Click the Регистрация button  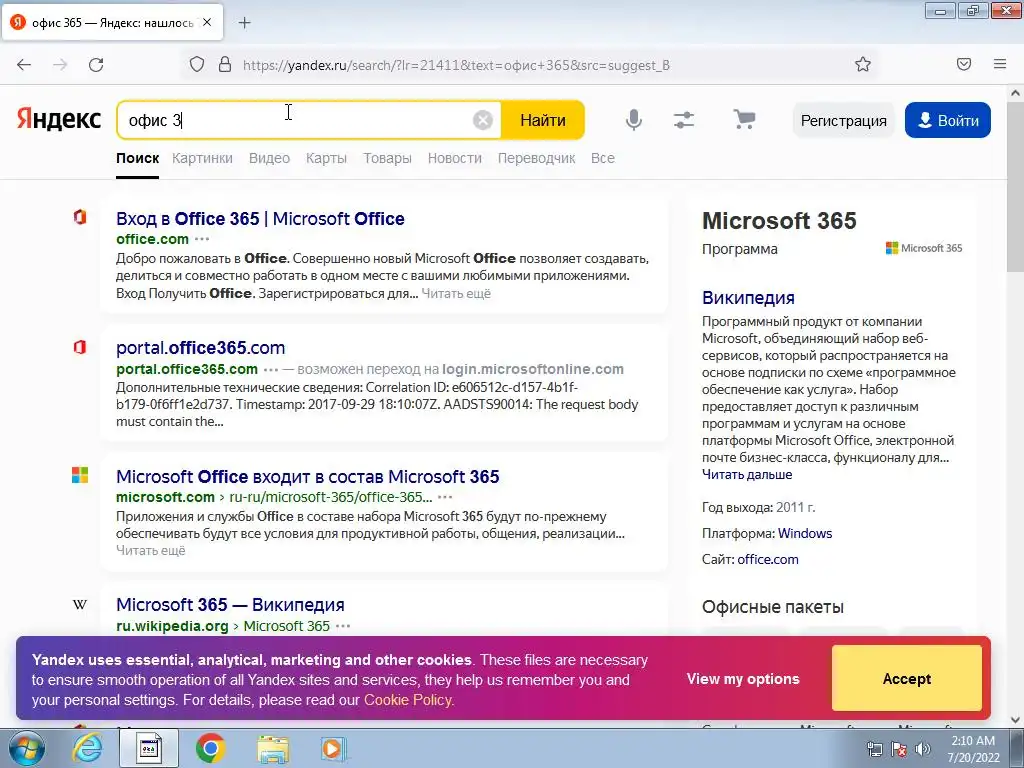click(x=844, y=120)
